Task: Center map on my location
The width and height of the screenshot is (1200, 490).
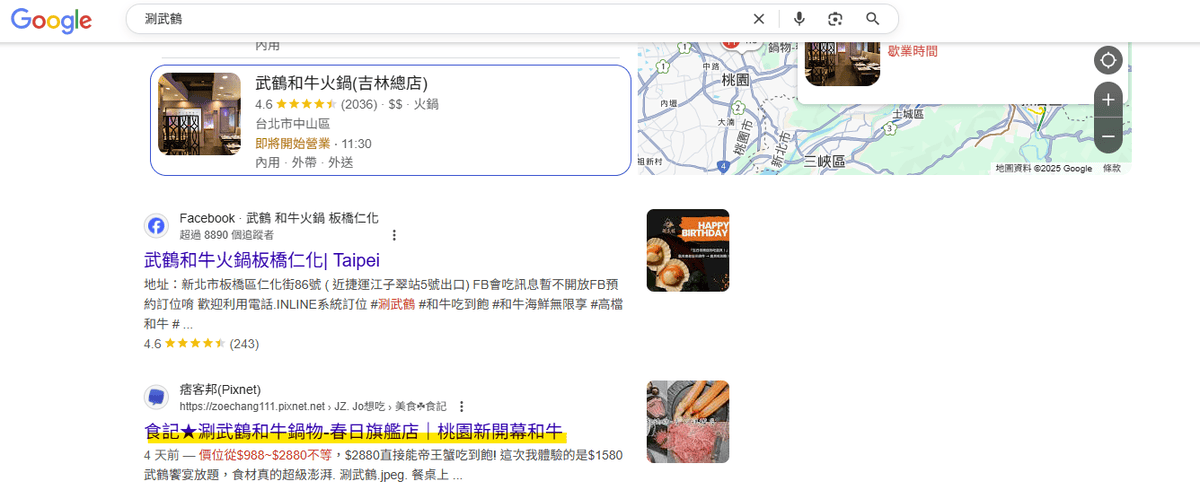Action: pyautogui.click(x=1108, y=60)
